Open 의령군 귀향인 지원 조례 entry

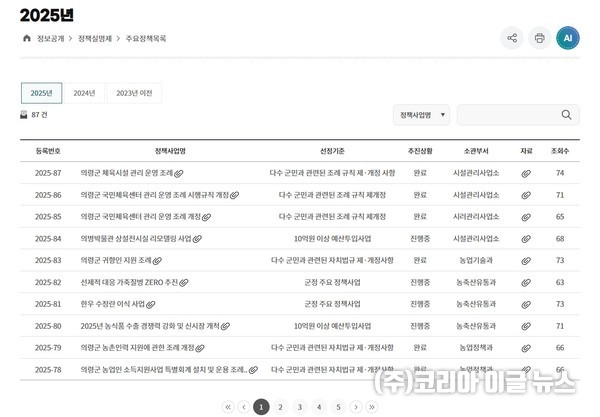(116, 260)
